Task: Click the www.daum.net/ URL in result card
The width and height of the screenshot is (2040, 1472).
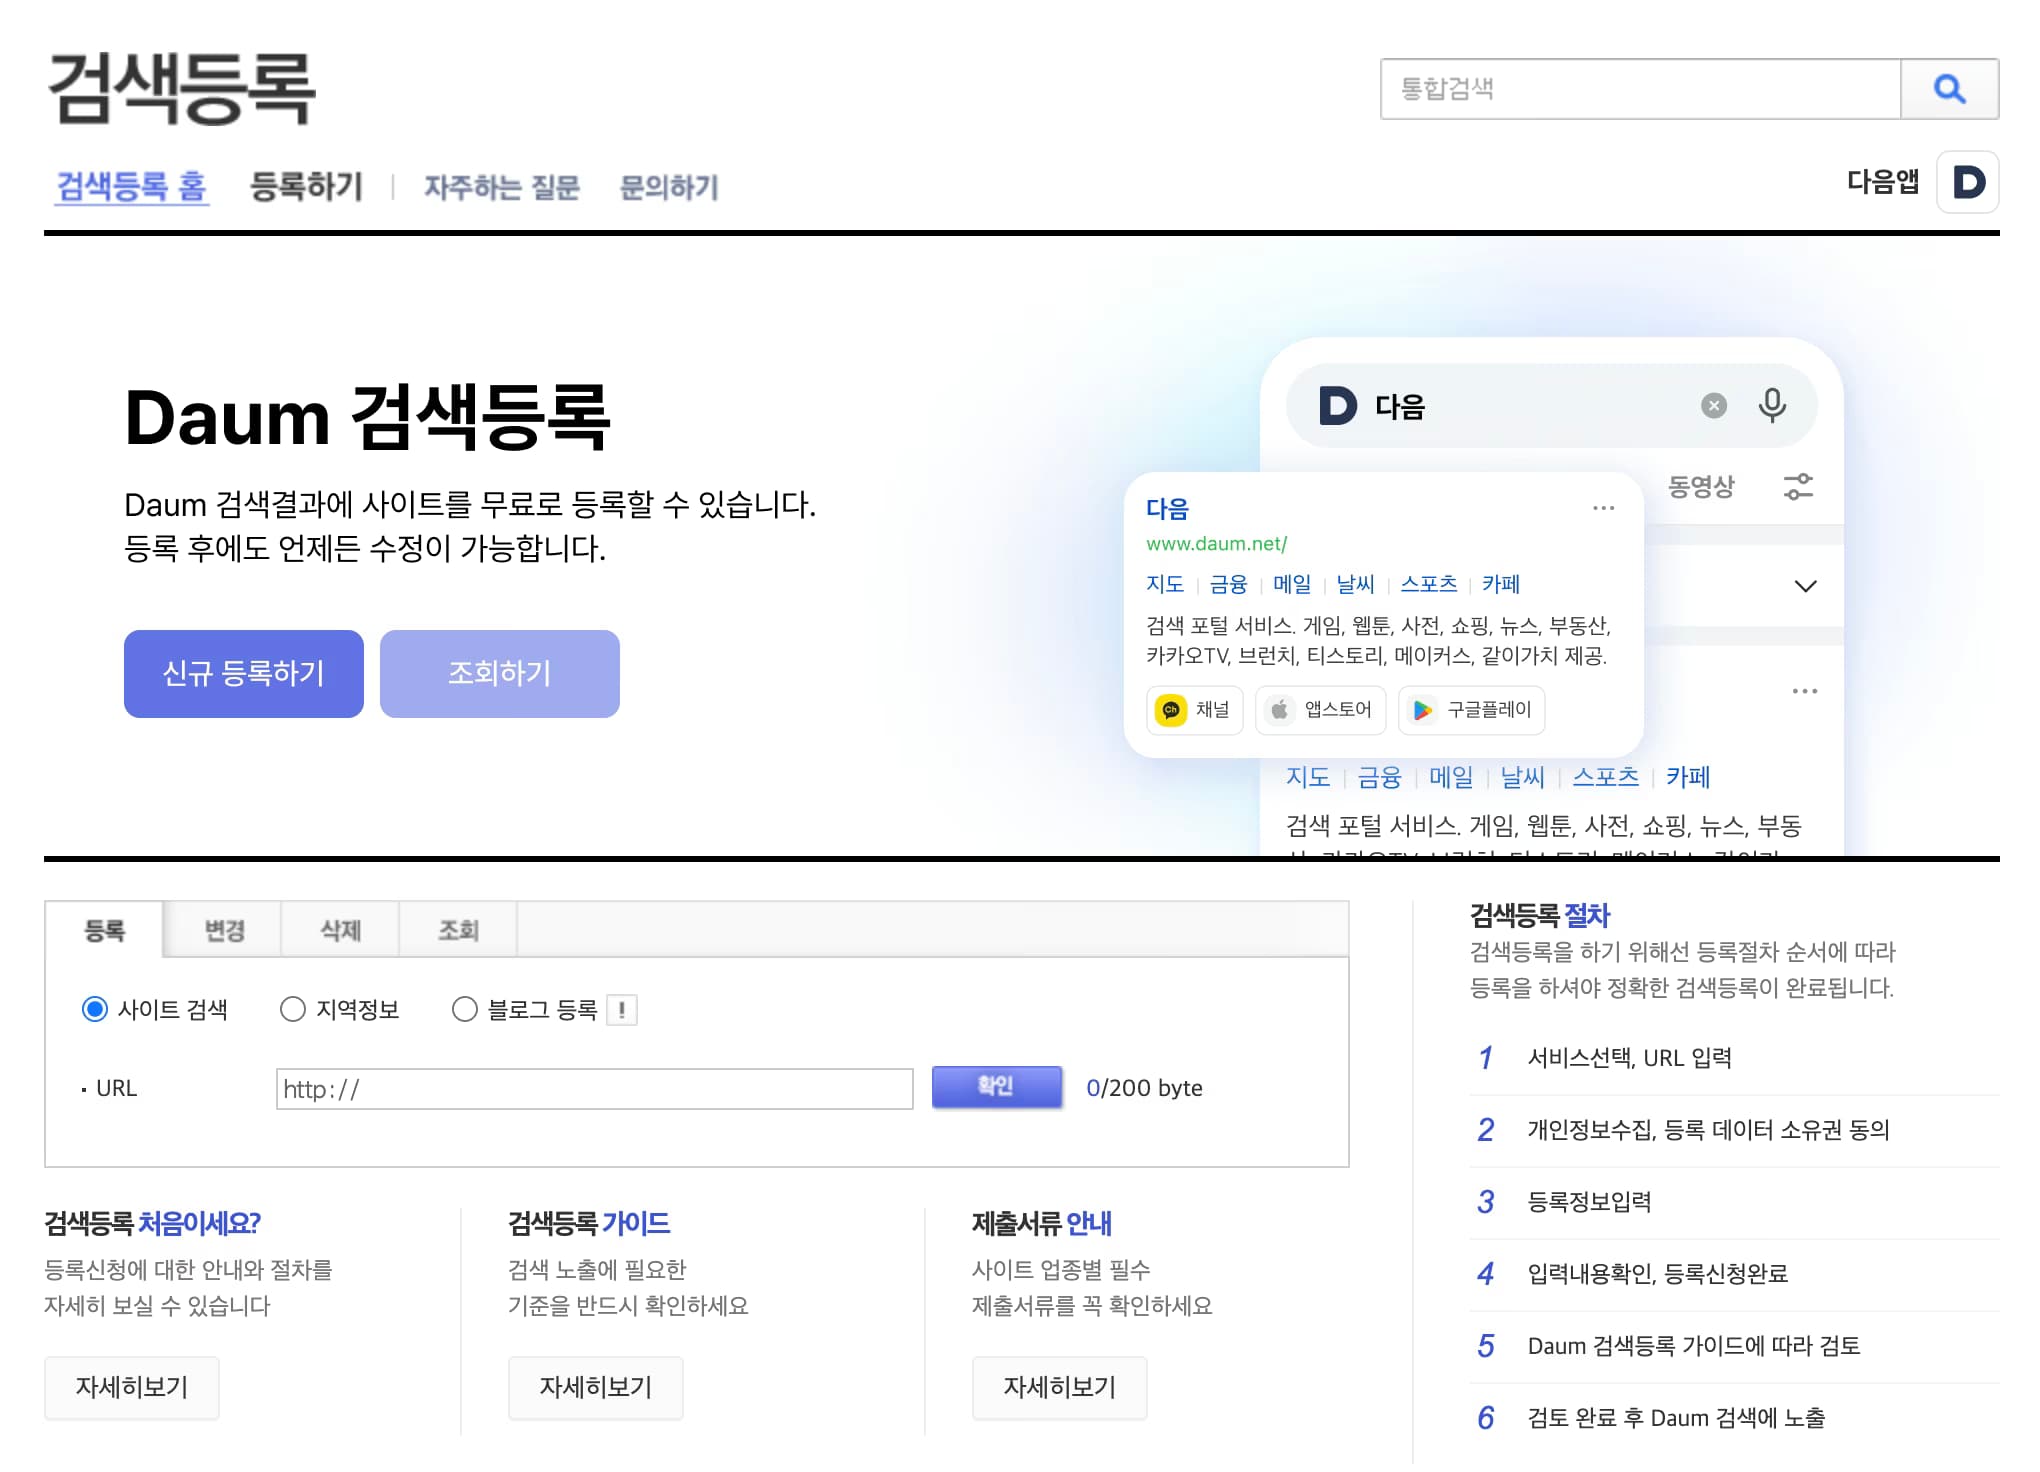Action: (x=1216, y=544)
